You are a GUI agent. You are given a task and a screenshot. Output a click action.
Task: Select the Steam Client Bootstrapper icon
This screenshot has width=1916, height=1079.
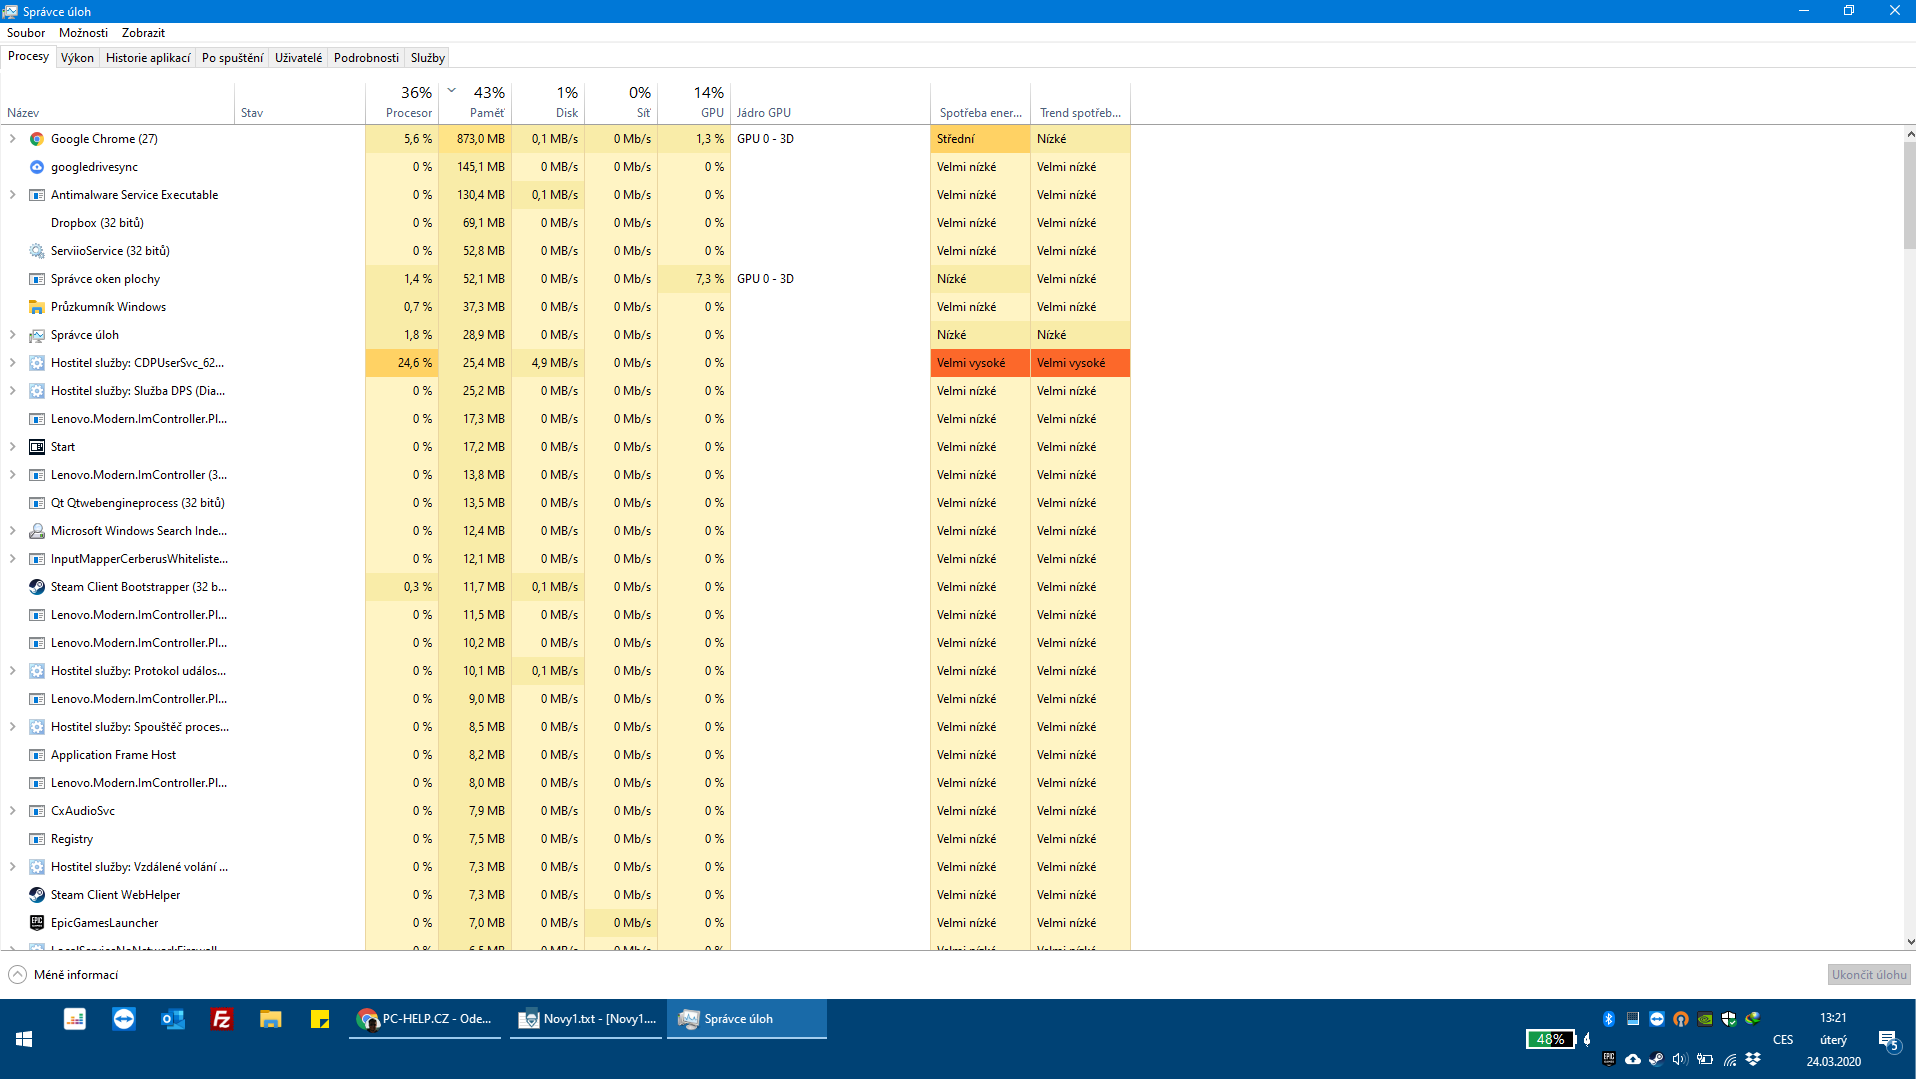pyautogui.click(x=37, y=587)
